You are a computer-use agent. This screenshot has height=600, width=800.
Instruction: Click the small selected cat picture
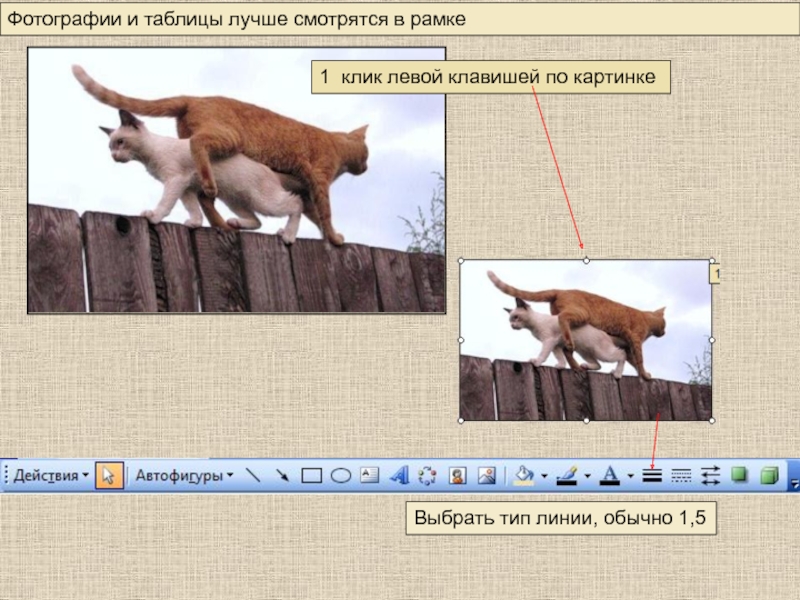coord(585,340)
